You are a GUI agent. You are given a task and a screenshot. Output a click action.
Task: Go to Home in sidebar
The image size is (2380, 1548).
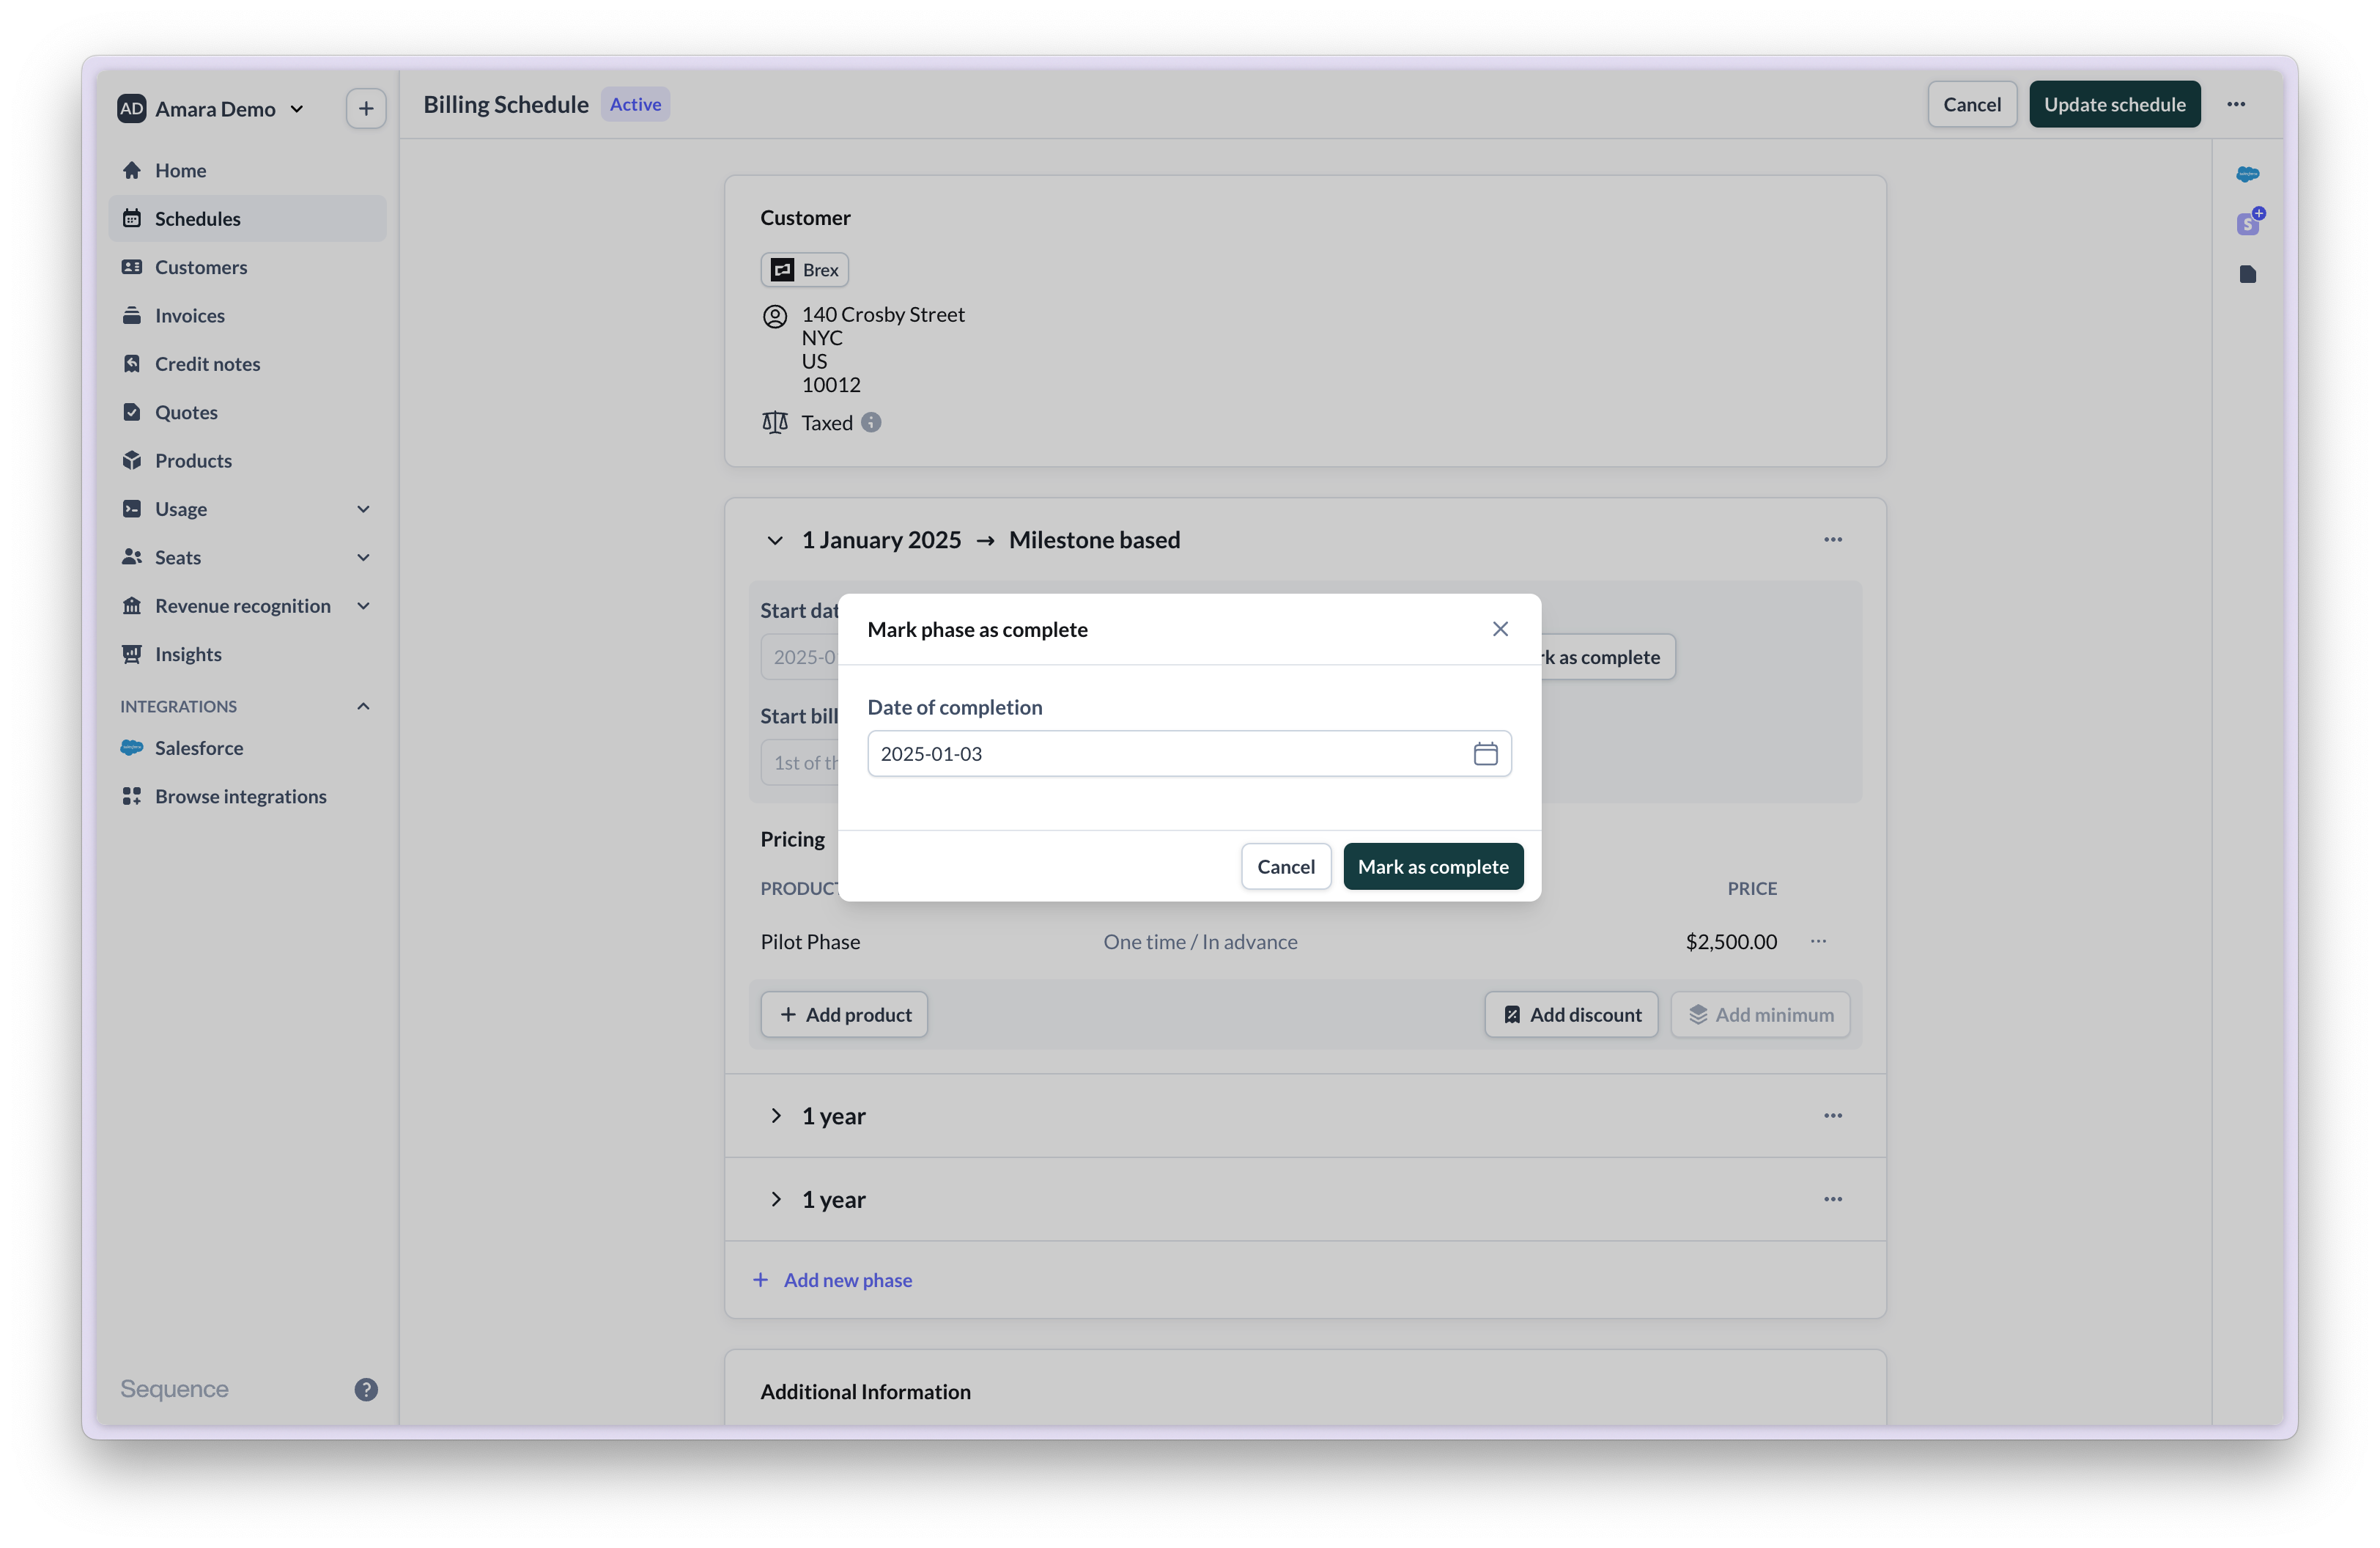[247, 170]
